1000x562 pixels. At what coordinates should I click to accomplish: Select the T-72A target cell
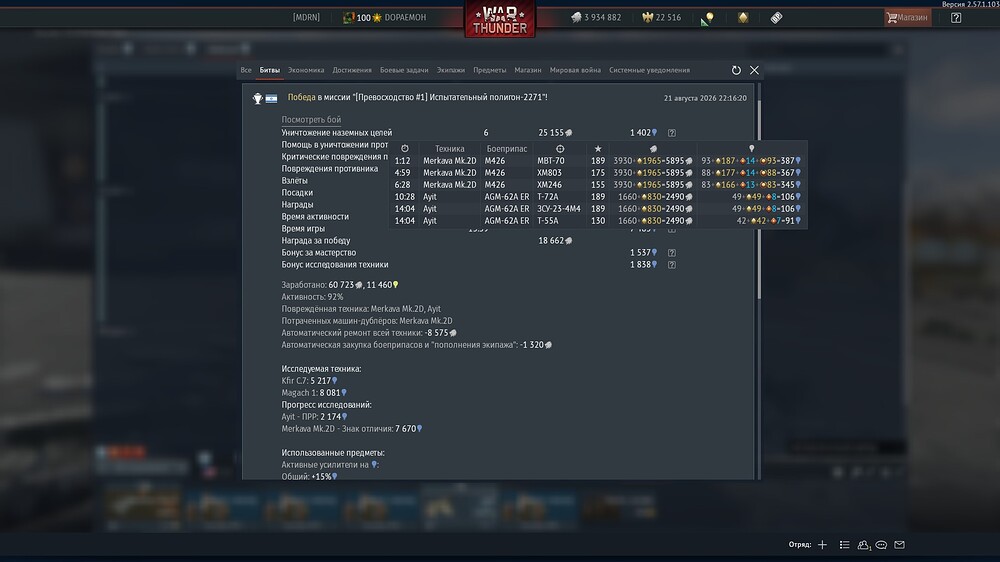point(548,197)
